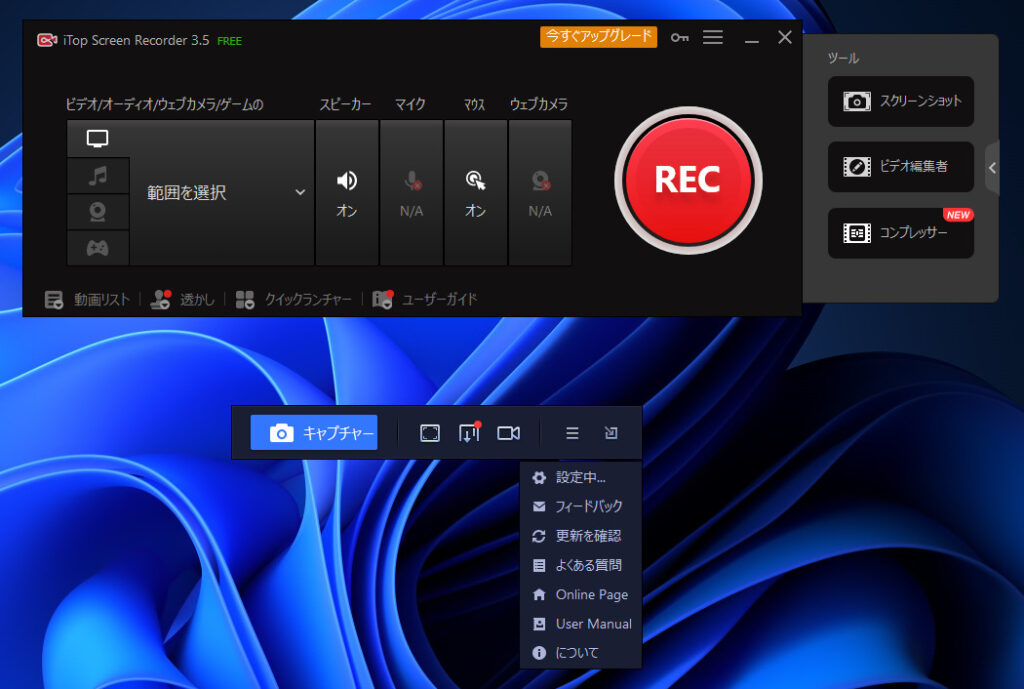
Task: Open the license key icon
Action: (679, 38)
